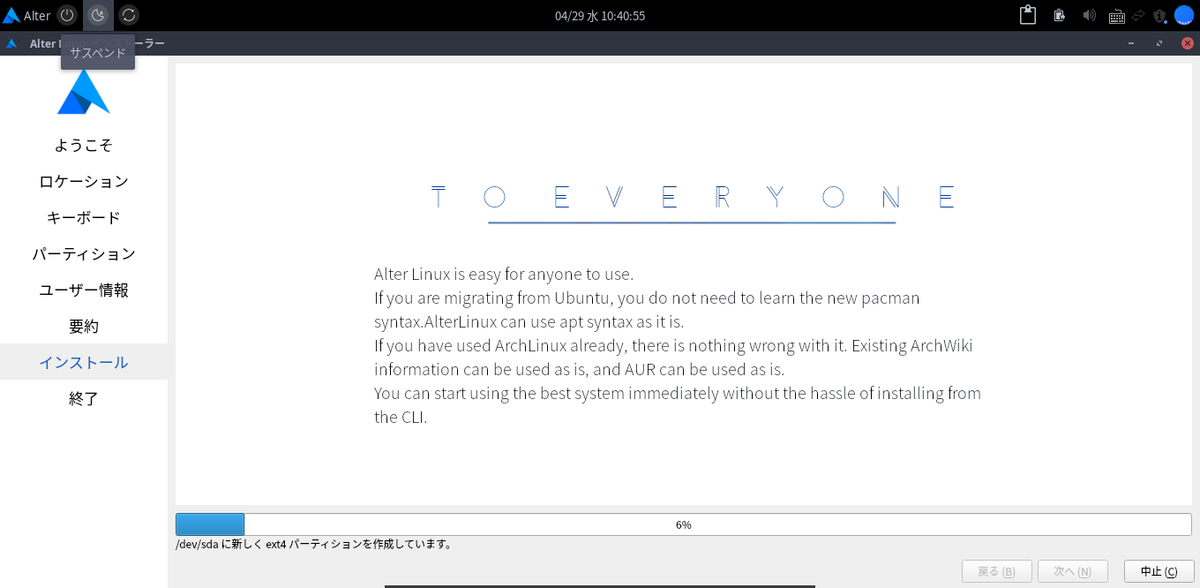The height and width of the screenshot is (588, 1200).
Task: Click the reboot circular arrows icon
Action: pyautogui.click(x=129, y=15)
